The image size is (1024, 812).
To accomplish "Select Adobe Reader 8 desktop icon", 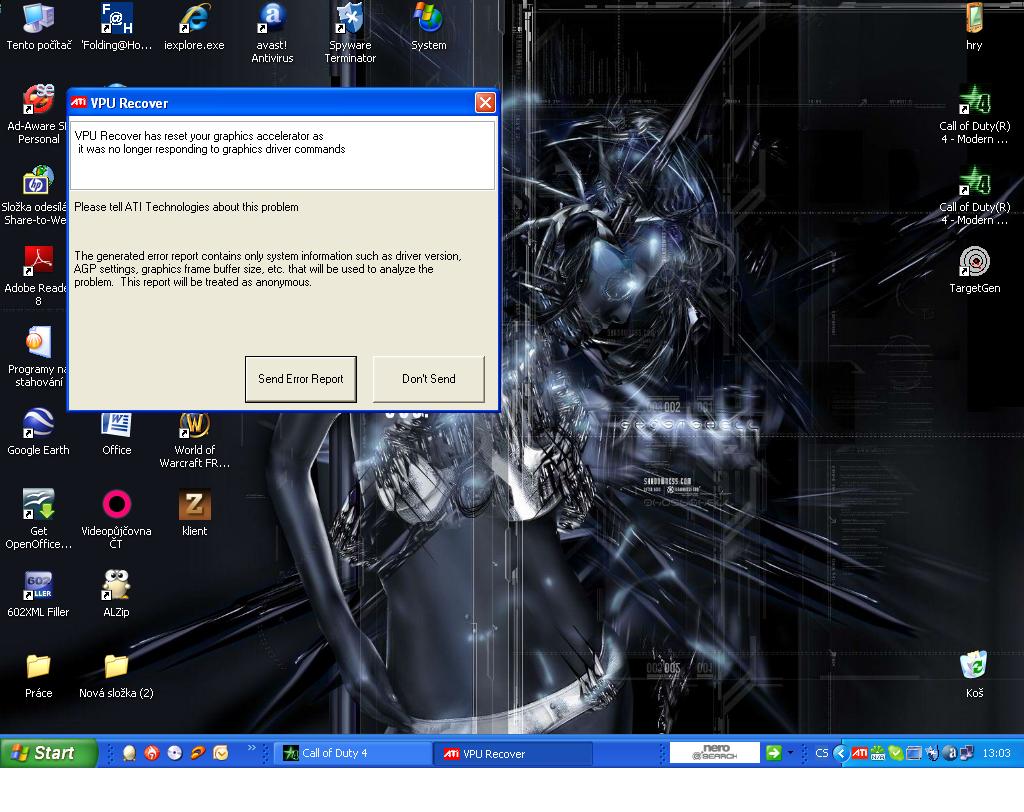I will pos(36,276).
